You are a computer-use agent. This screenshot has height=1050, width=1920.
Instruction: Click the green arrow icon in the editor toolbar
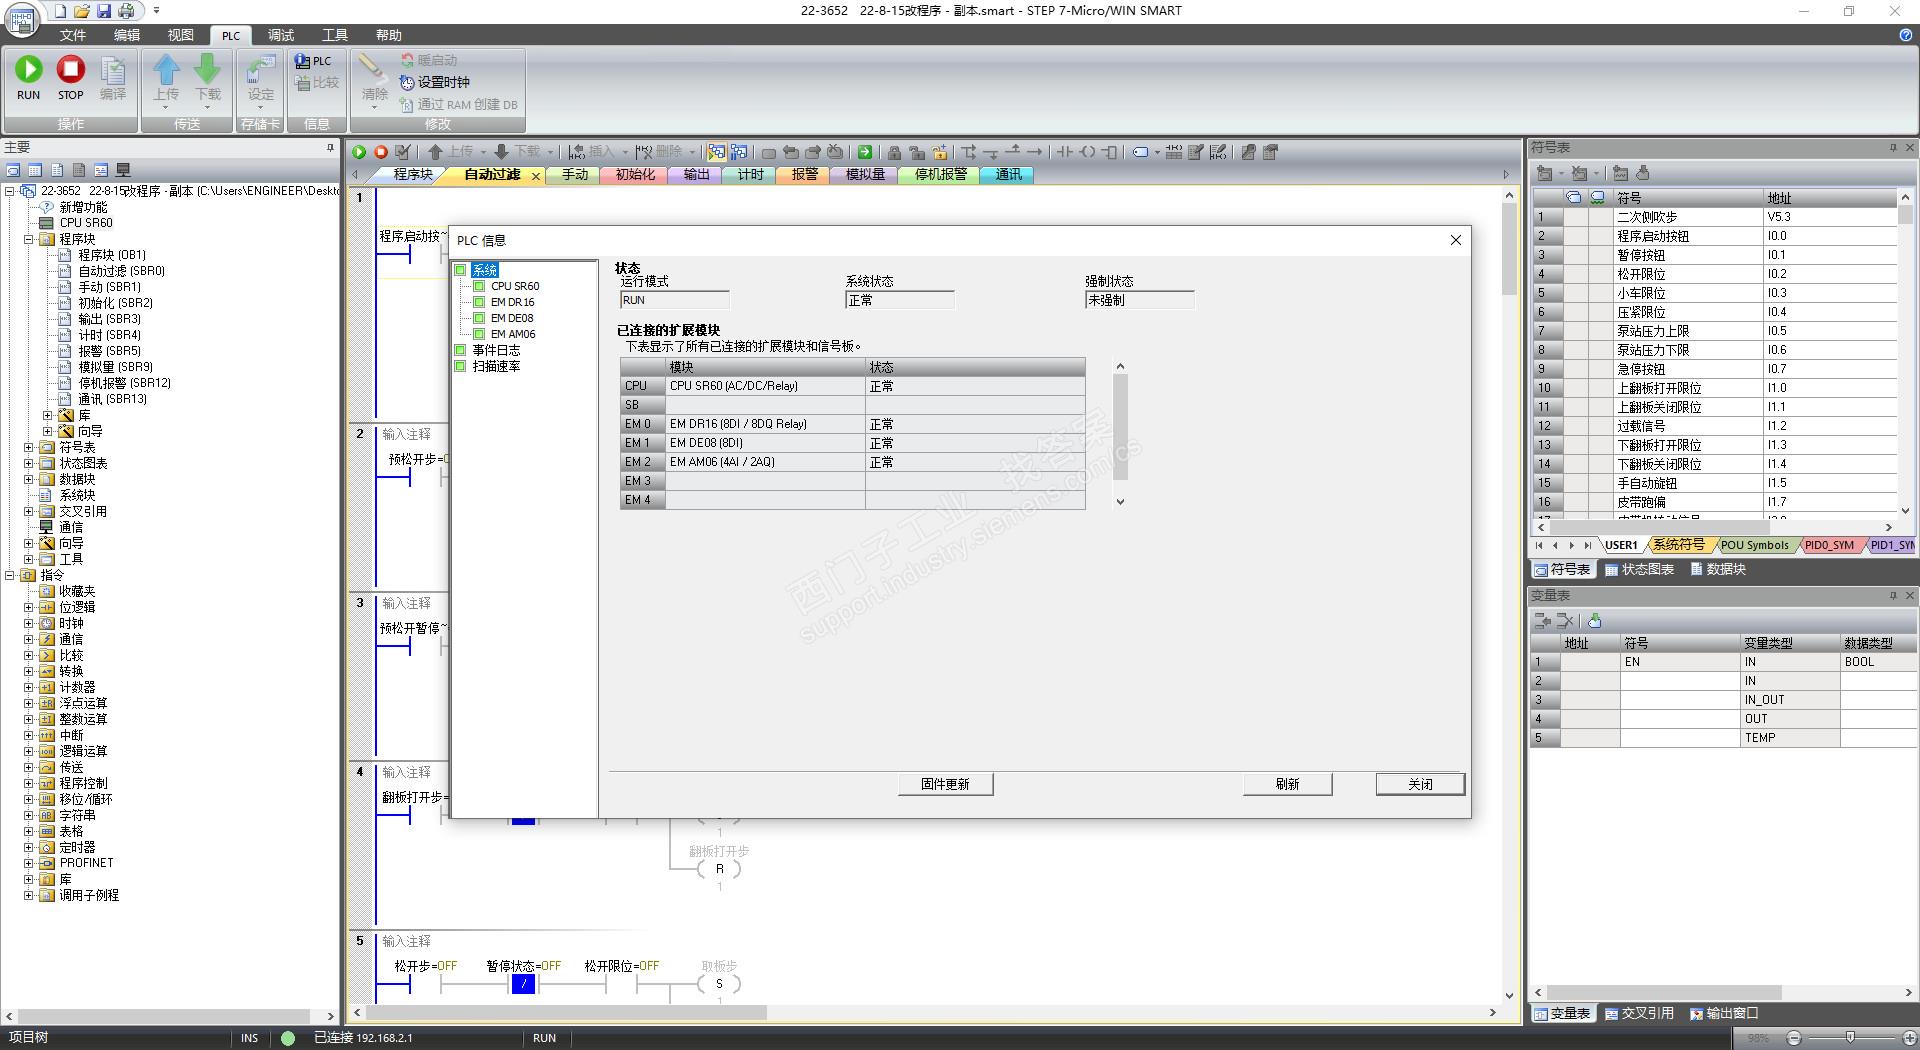click(865, 152)
